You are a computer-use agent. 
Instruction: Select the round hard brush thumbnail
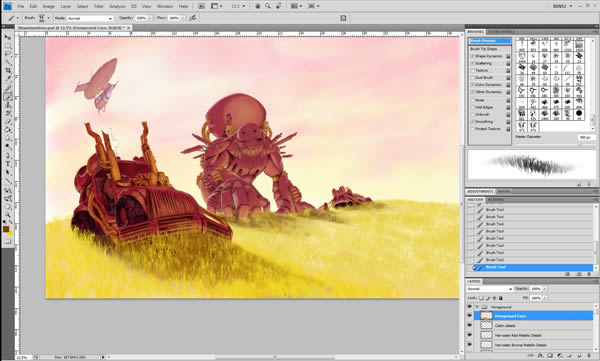579,113
